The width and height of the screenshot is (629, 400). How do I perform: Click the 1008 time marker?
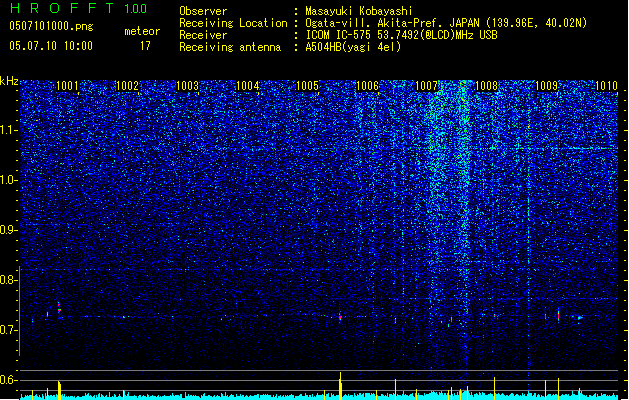pyautogui.click(x=487, y=86)
